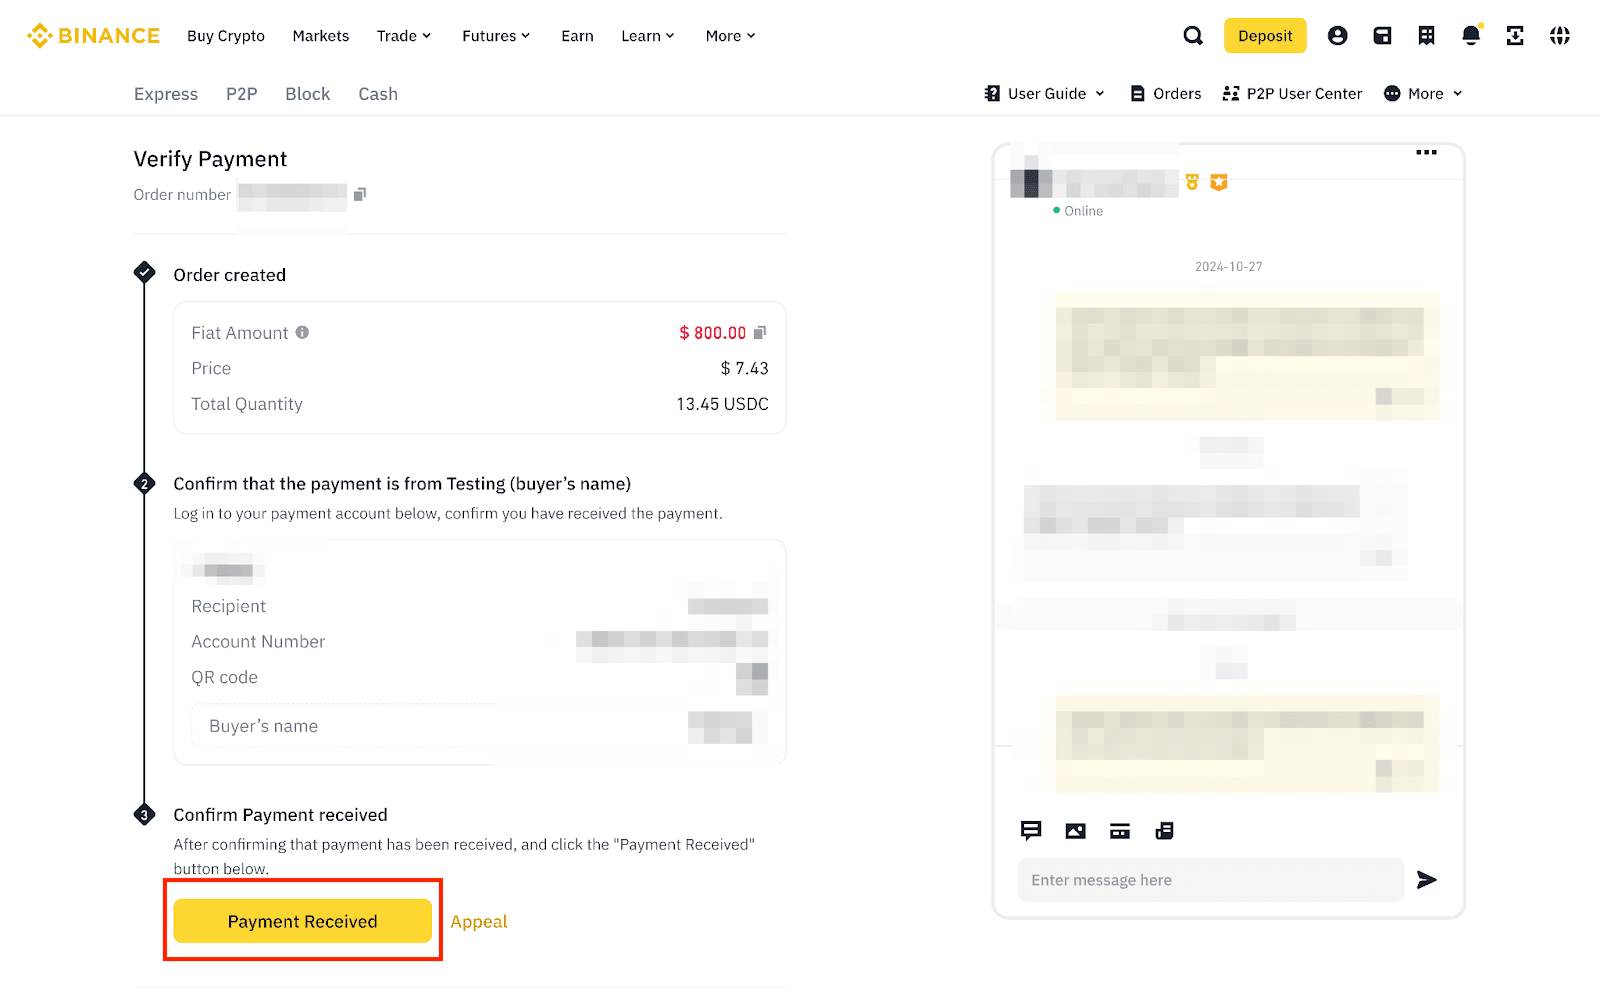Focus the Enter message here field
1600x988 pixels.
coord(1211,880)
